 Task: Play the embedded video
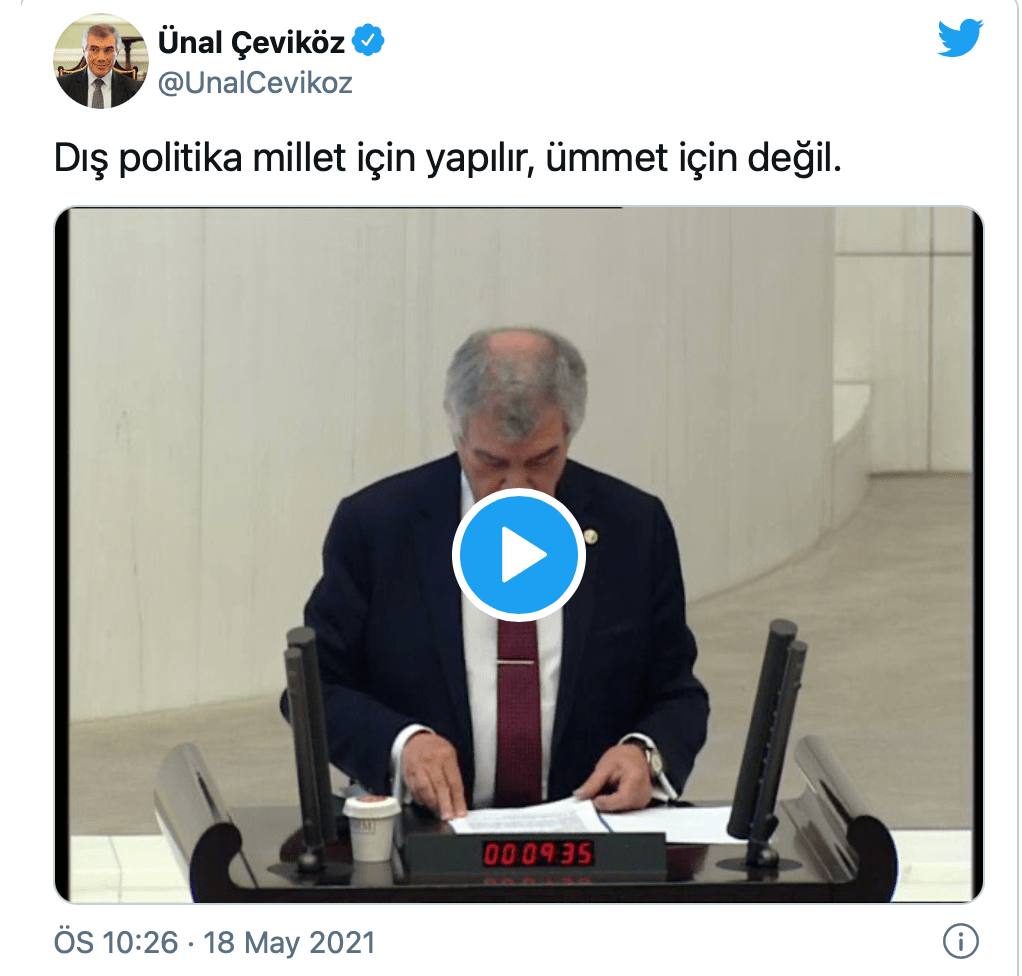point(519,554)
